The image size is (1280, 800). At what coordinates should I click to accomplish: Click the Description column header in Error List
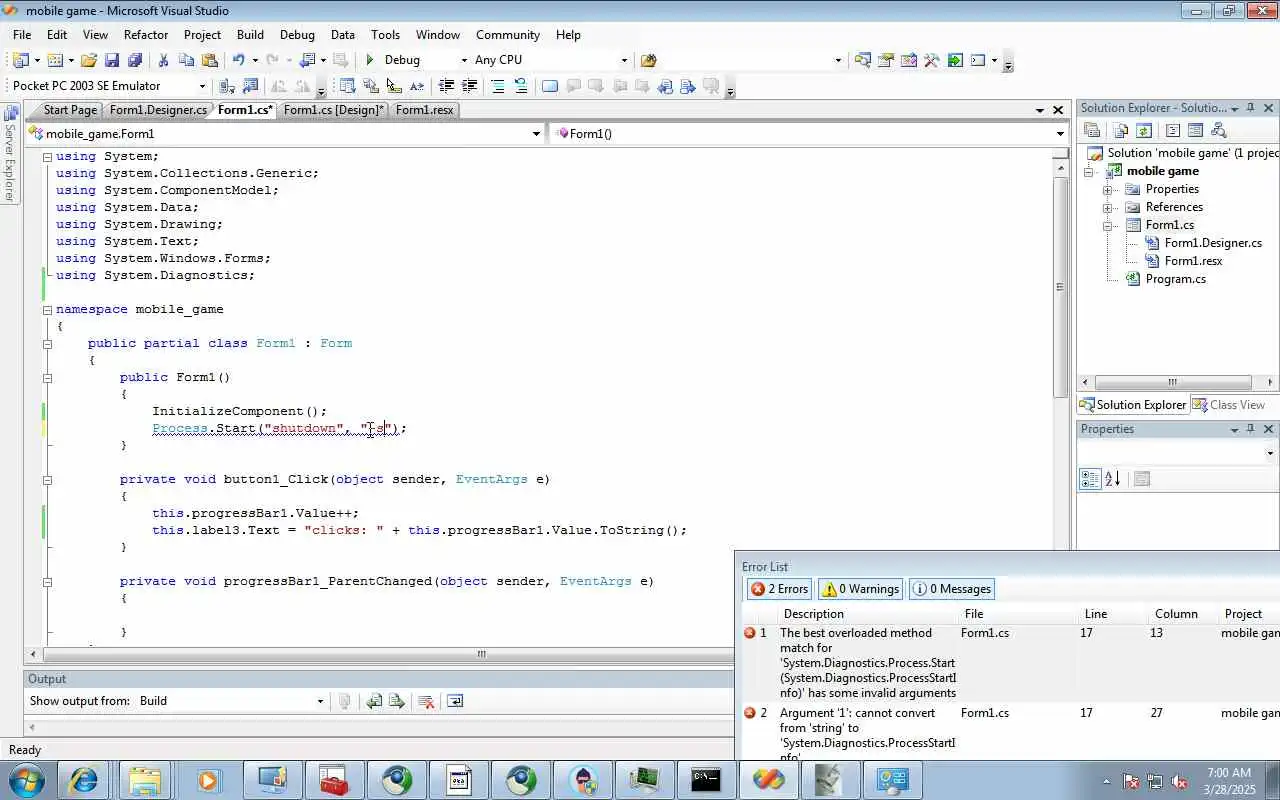[814, 614]
